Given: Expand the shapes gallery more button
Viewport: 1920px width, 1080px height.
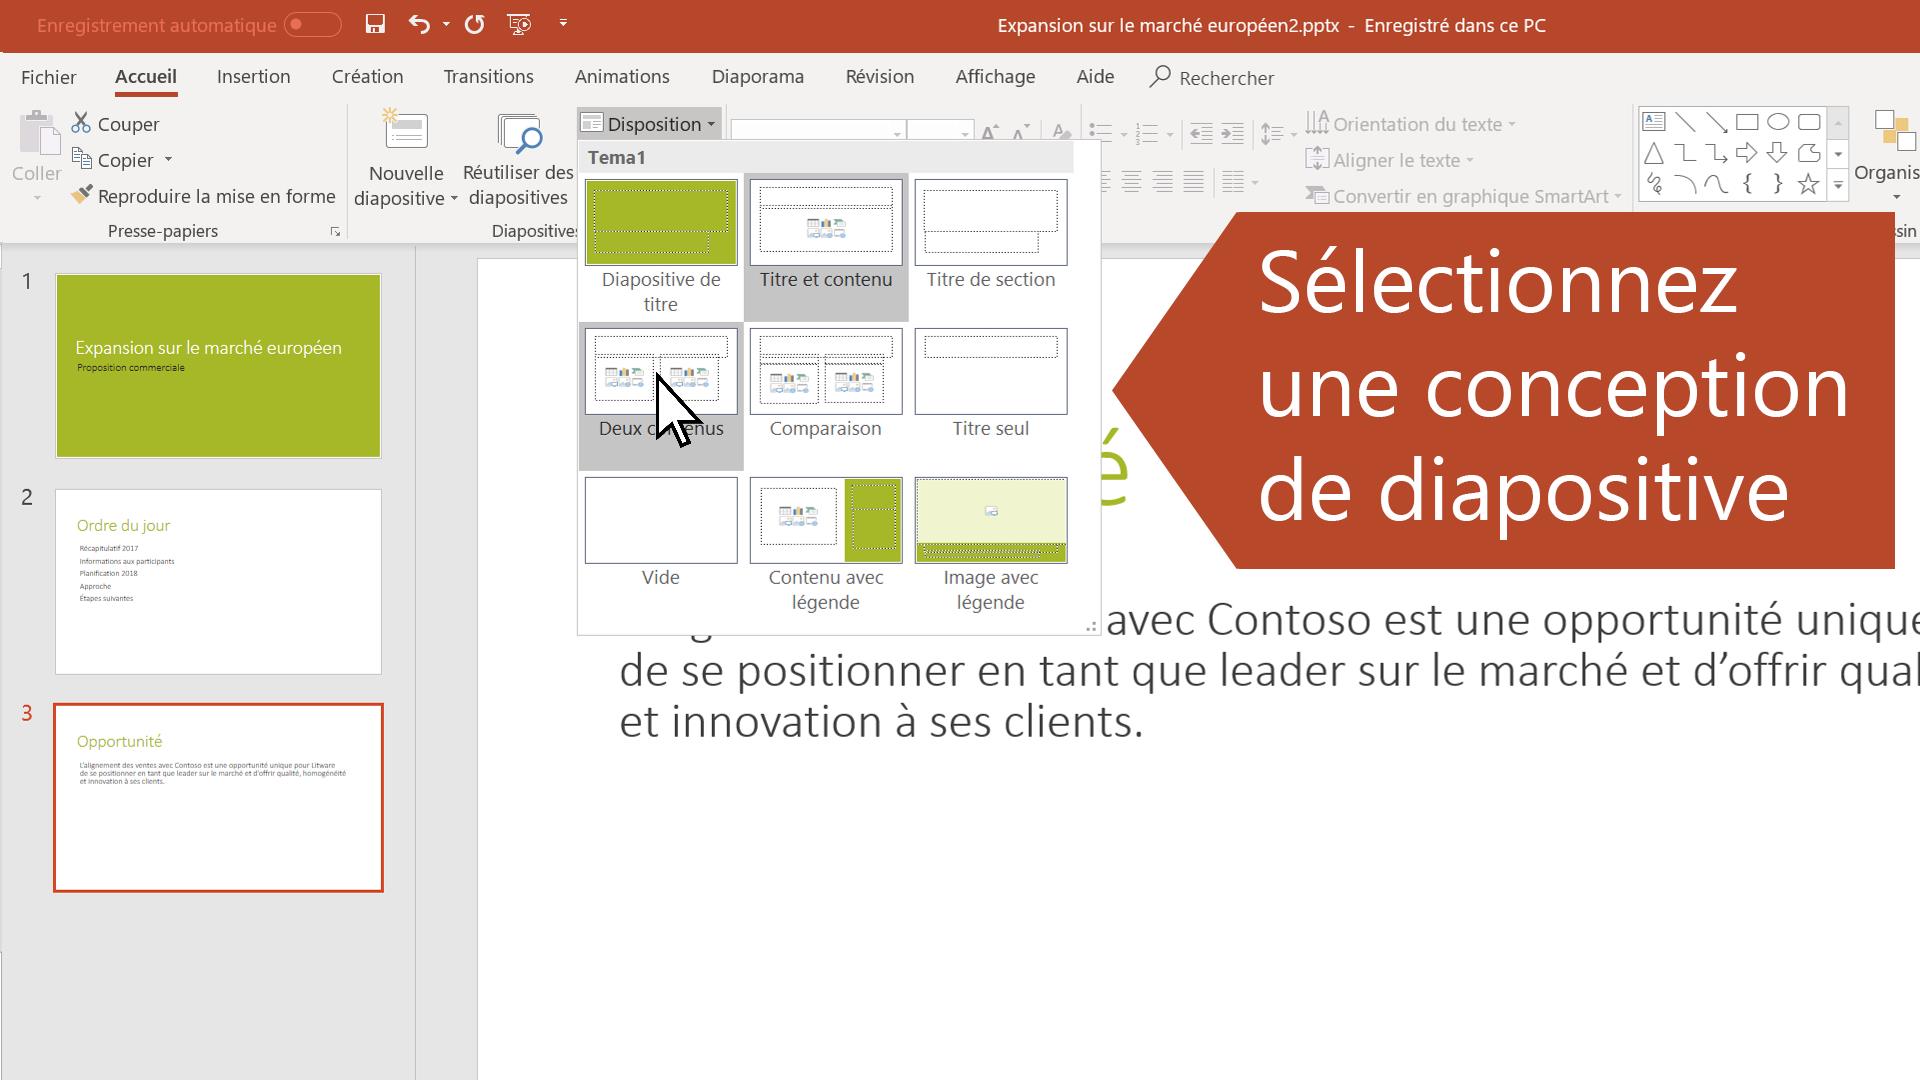Looking at the screenshot, I should tap(1838, 185).
